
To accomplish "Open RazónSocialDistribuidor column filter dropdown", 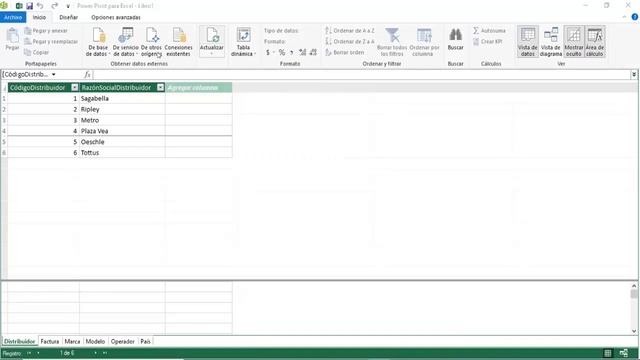I will pyautogui.click(x=160, y=87).
